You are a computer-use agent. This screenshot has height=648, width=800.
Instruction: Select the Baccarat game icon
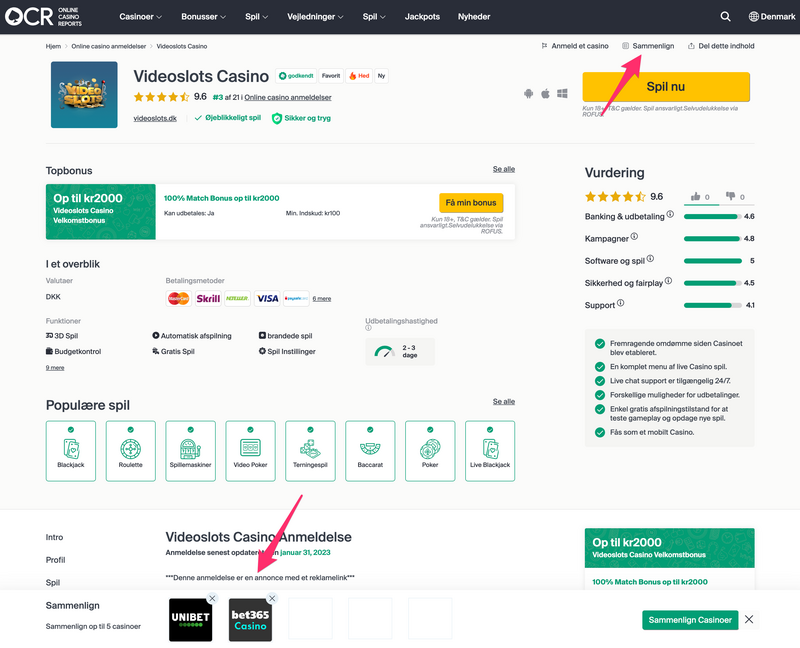point(370,450)
